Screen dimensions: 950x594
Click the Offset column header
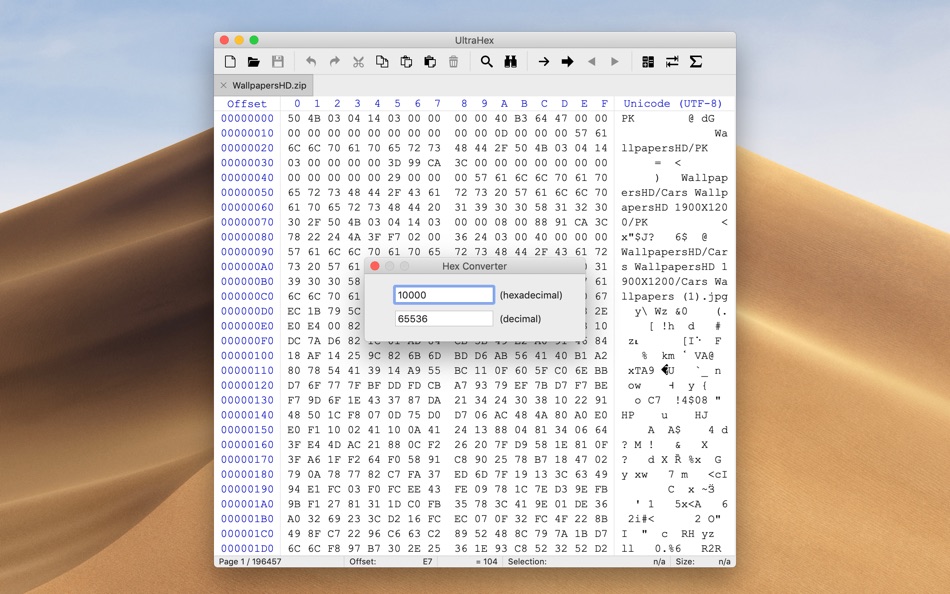247,104
